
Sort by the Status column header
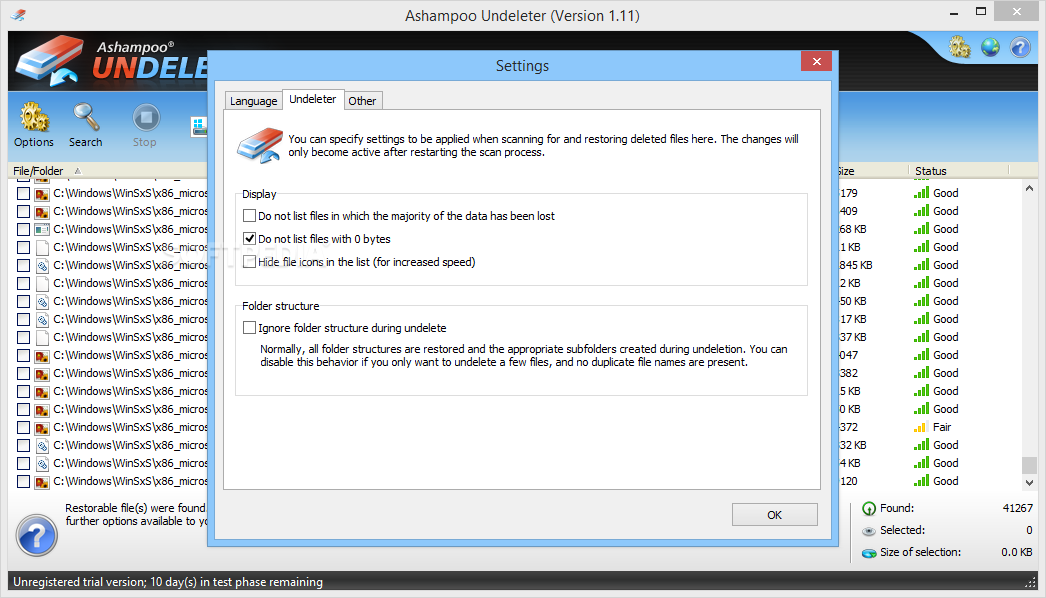(x=931, y=171)
